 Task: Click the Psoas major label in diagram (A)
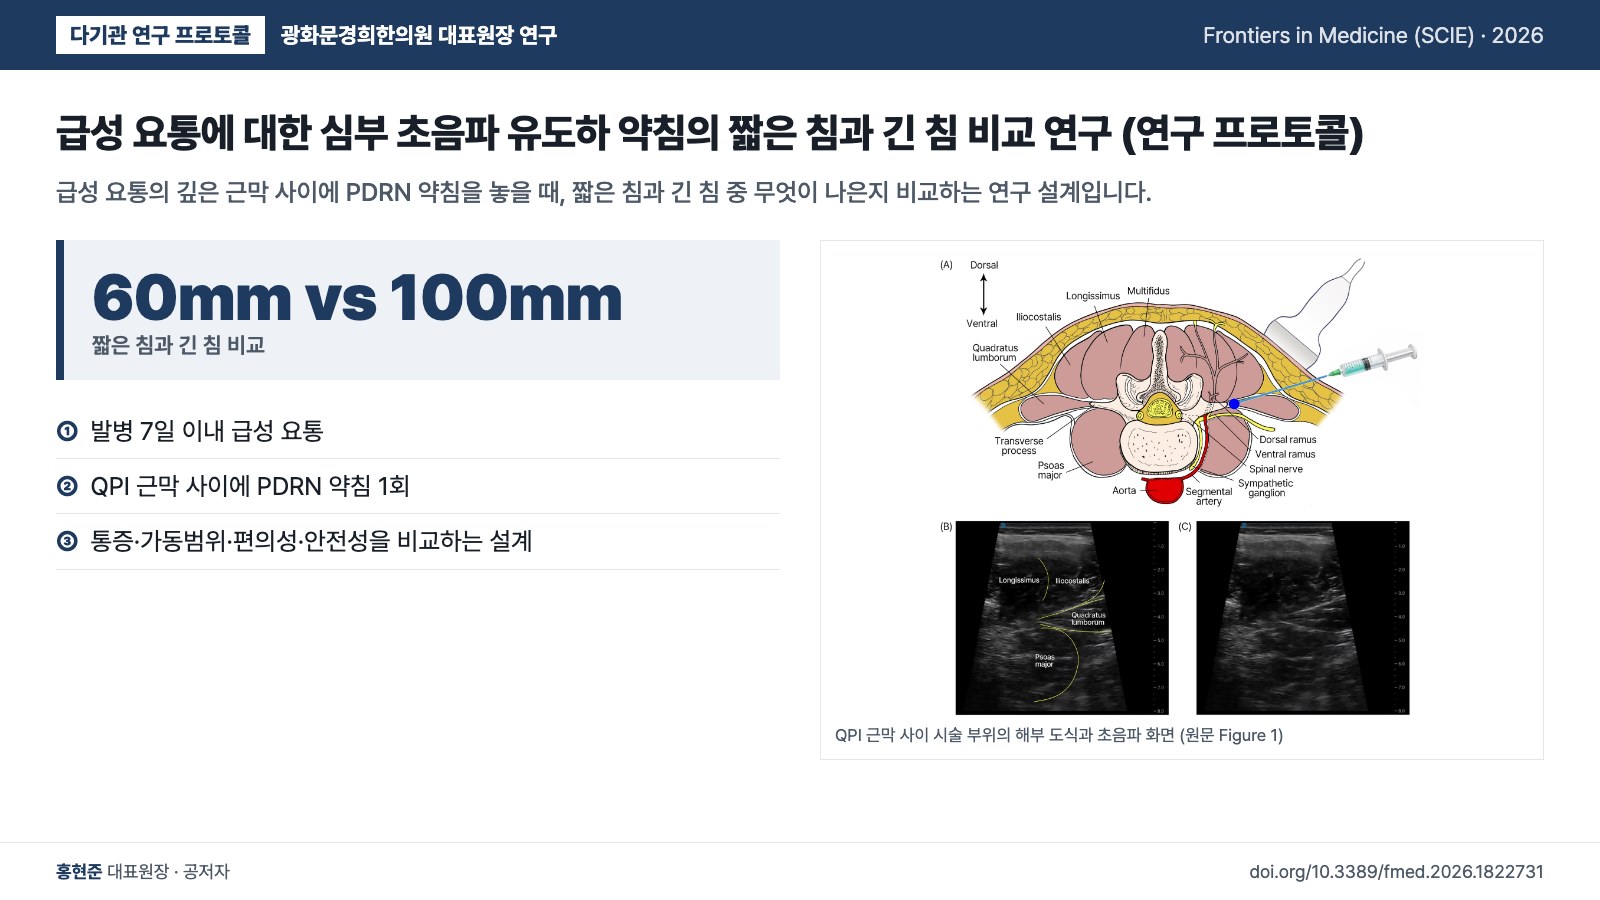click(x=1050, y=470)
